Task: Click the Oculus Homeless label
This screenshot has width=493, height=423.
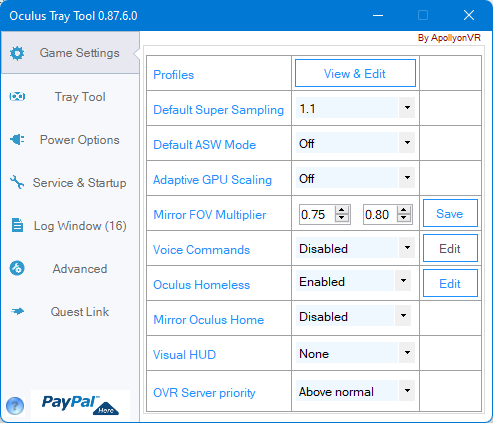Action: click(x=201, y=285)
